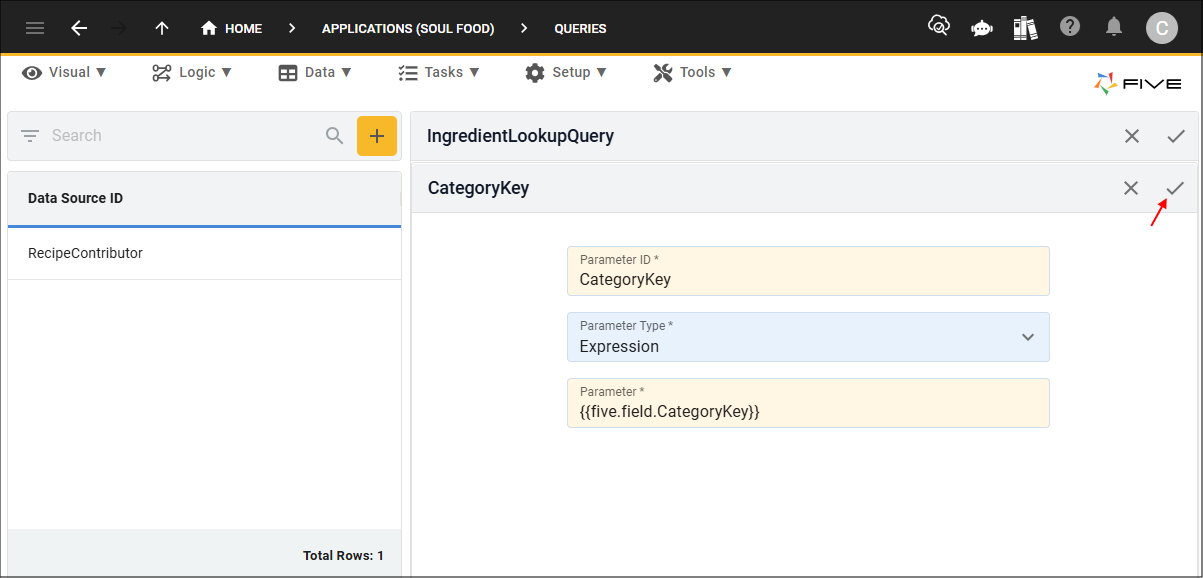The height and width of the screenshot is (578, 1203).
Task: Click the Total Rows: 1 text
Action: 343,556
